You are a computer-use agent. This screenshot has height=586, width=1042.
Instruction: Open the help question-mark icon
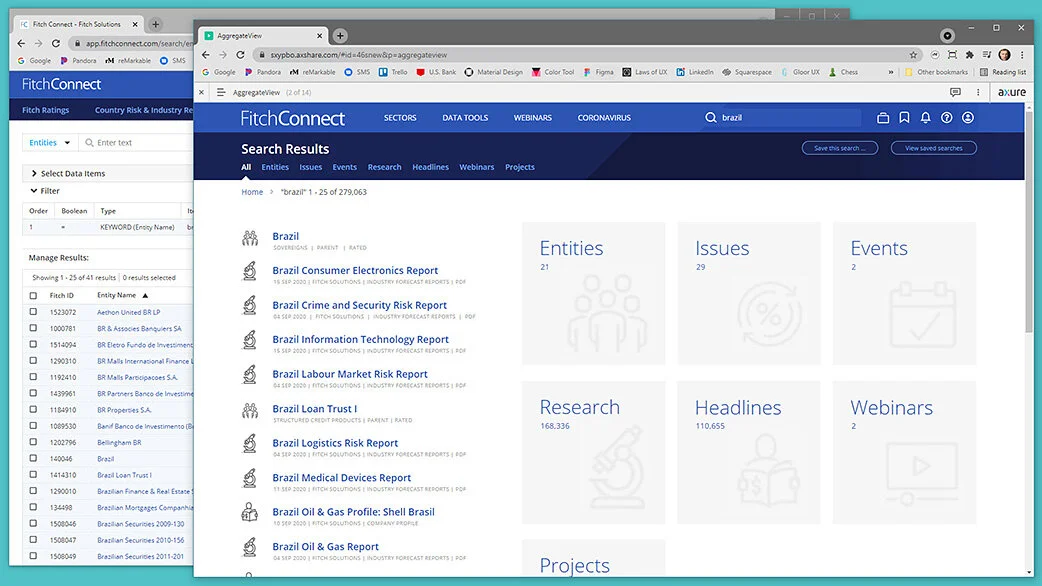946,118
